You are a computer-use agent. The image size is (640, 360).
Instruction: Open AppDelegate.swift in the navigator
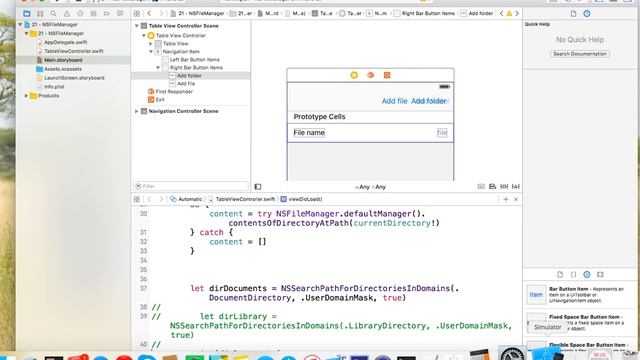[66, 42]
